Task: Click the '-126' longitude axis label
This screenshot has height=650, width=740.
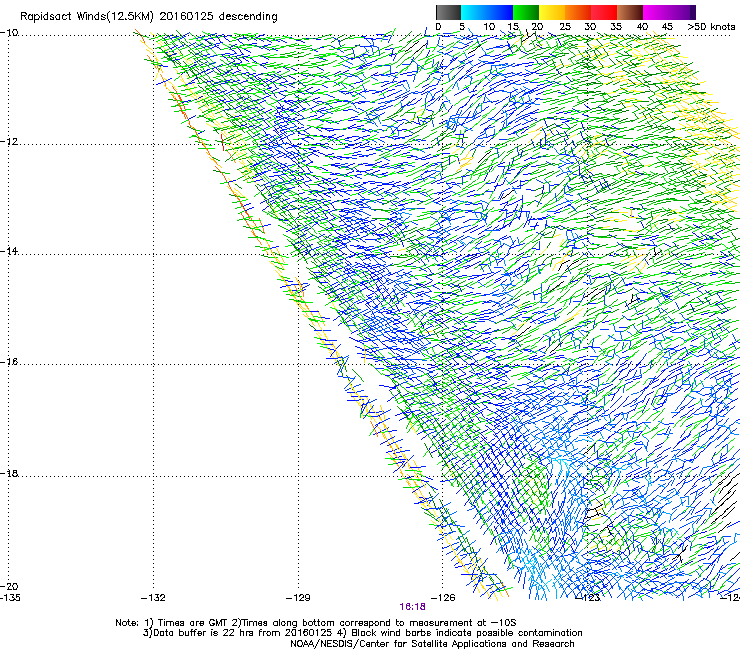Action: [443, 598]
